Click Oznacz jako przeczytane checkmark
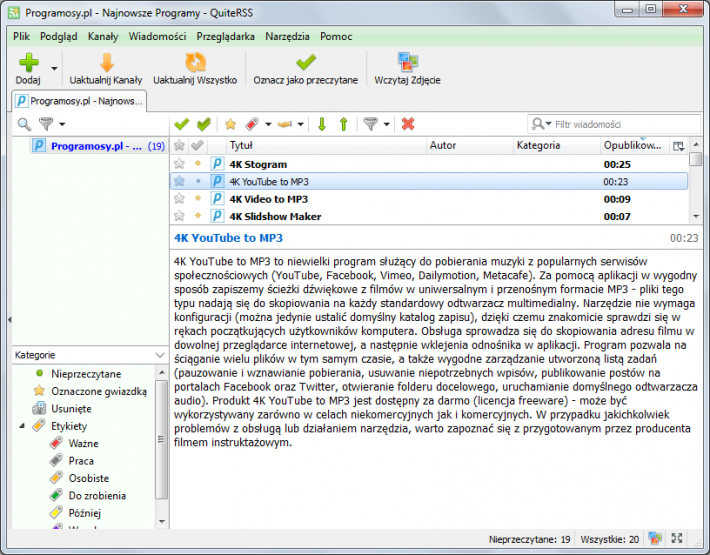 point(306,62)
